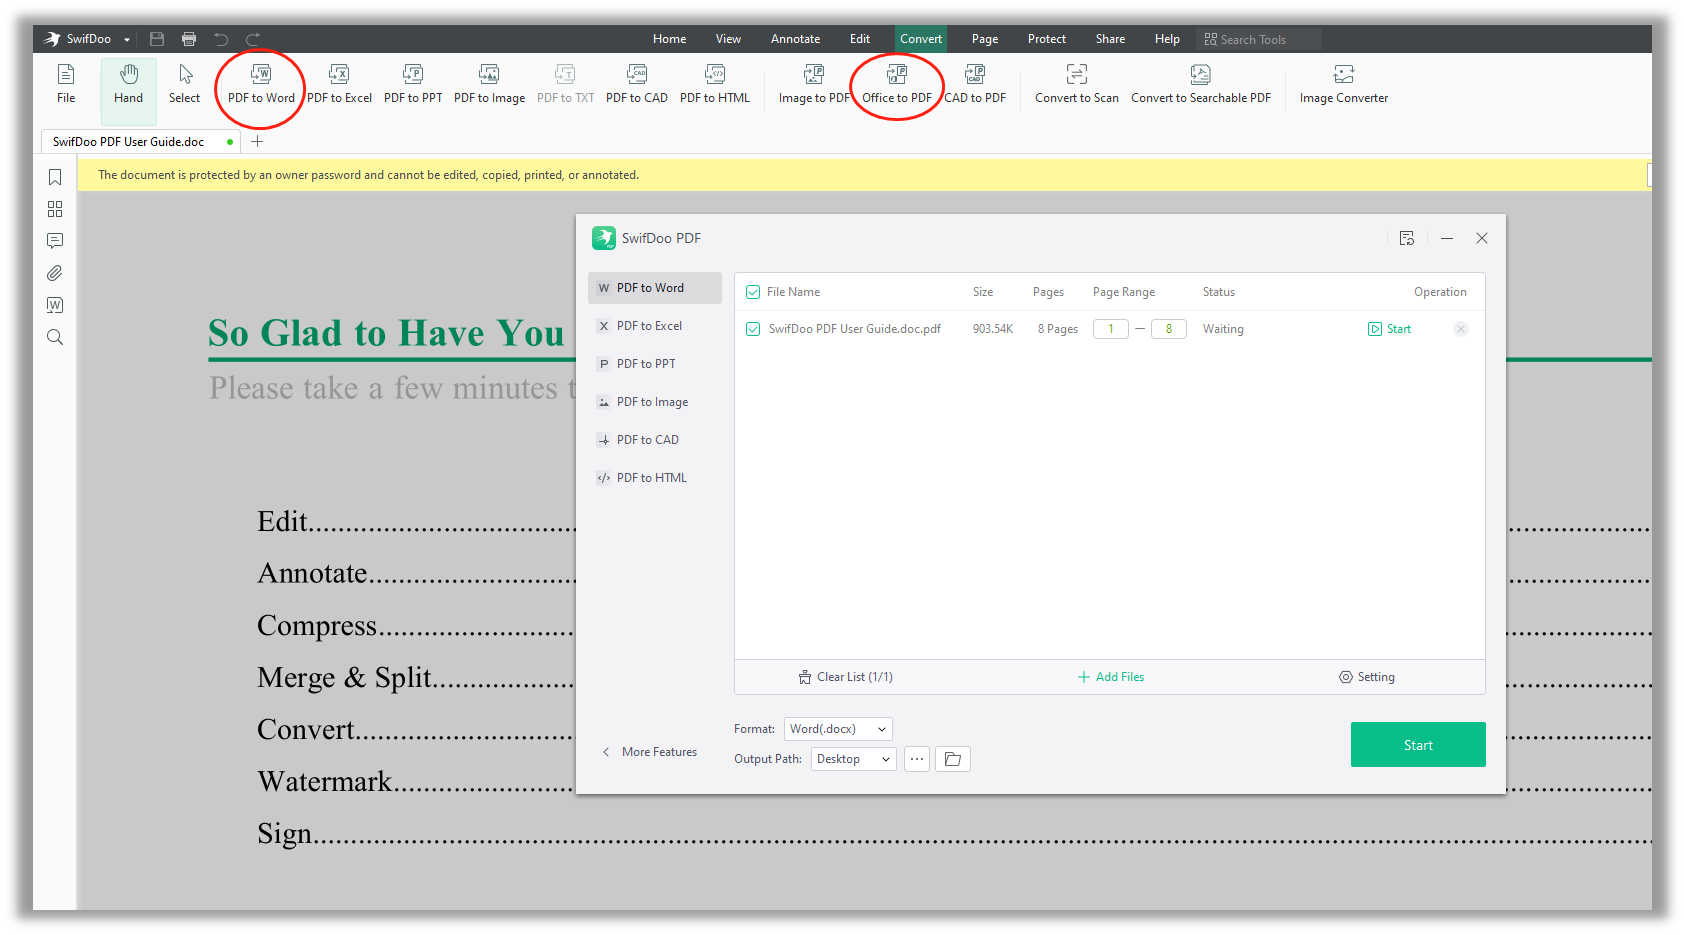The height and width of the screenshot is (935, 1684).
Task: Open the Bookmarks sidebar panel
Action: 55,177
